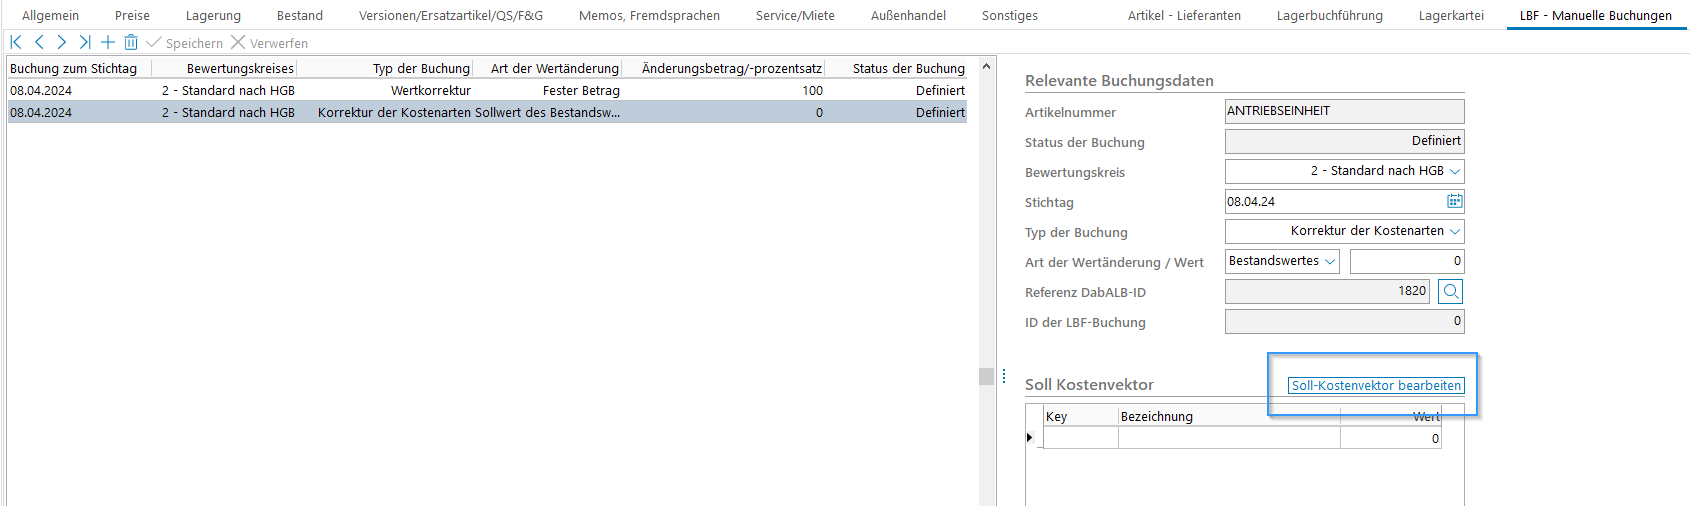Expand Bestandswertes dropdown

point(1330,261)
